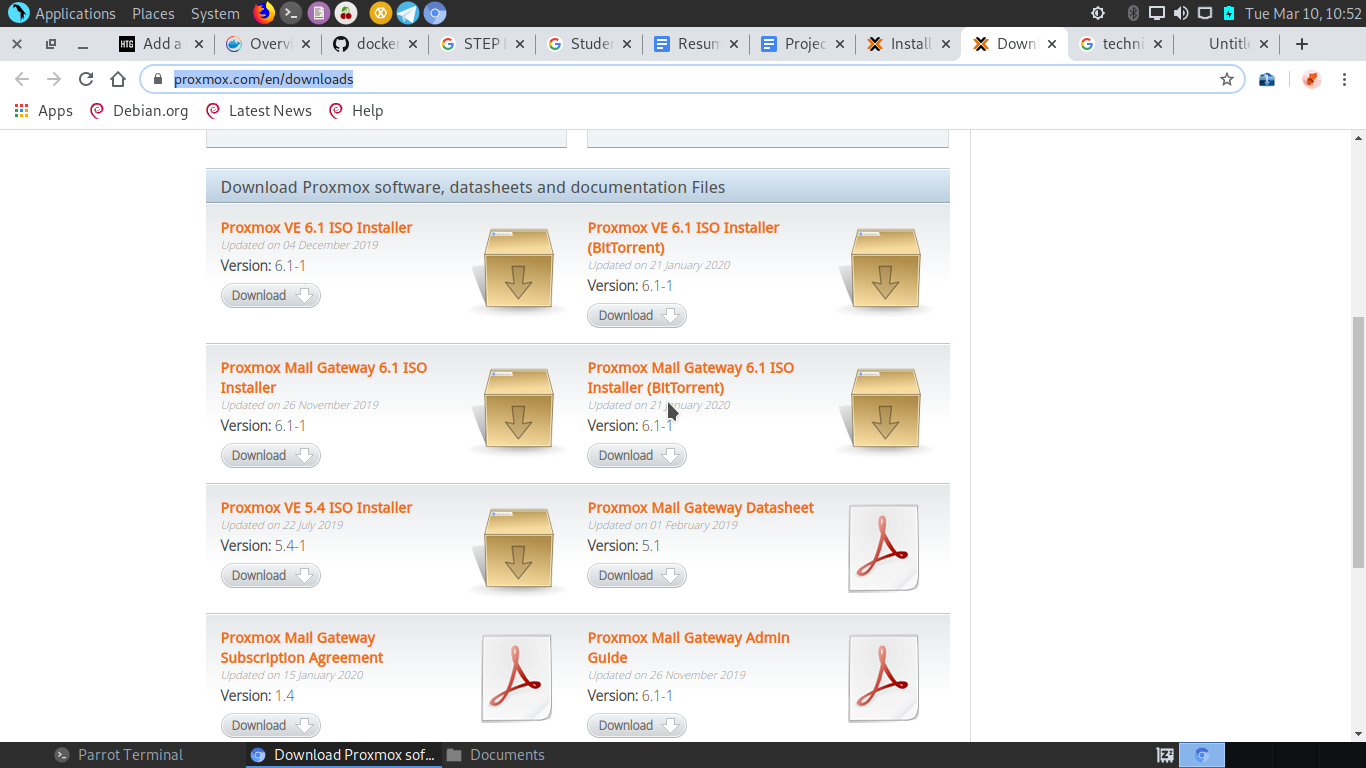Open the Debian.org bookmark
The image size is (1366, 768).
pyautogui.click(x=139, y=111)
